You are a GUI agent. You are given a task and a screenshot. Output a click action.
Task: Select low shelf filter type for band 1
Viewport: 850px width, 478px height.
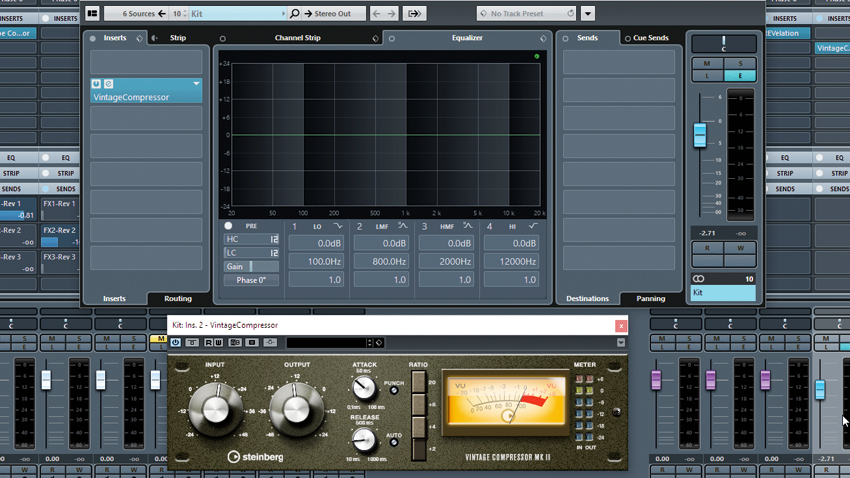pos(338,226)
